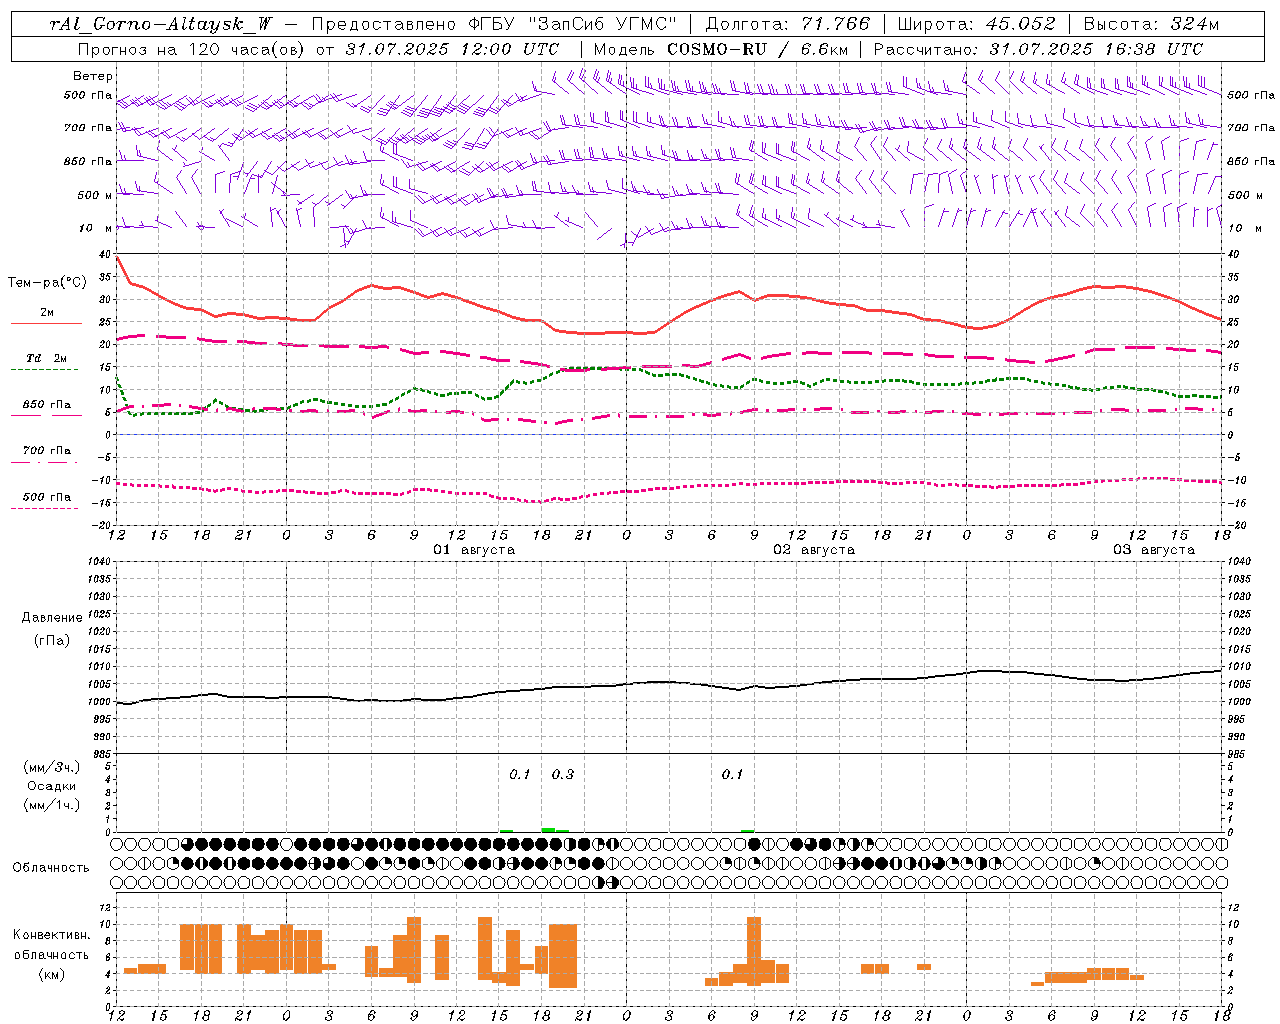The image size is (1280, 1024).
Task: Click the Тем-ра(°C) temperature panel label
Action: [47, 283]
